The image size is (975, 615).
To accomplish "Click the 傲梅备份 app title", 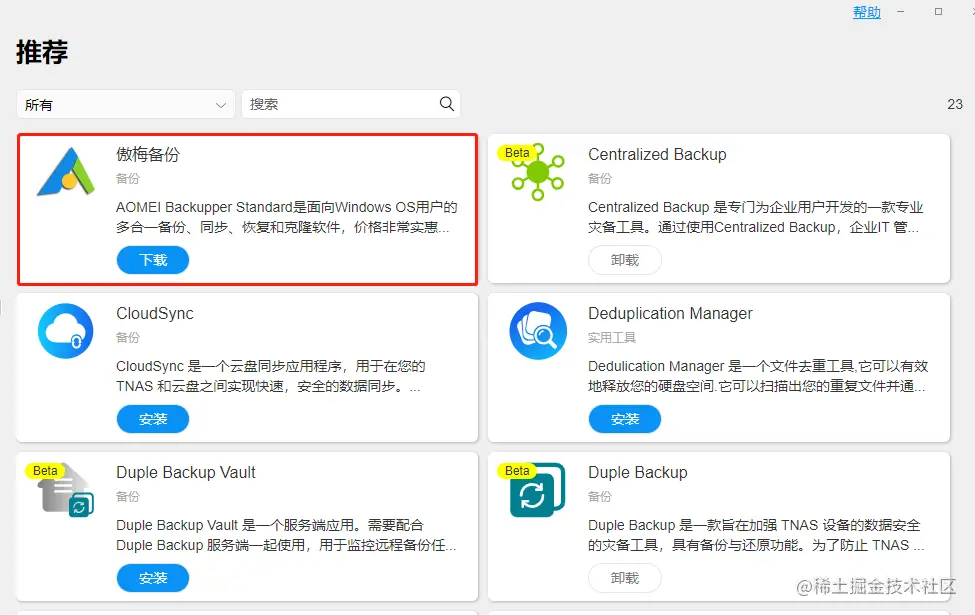I will pyautogui.click(x=148, y=154).
